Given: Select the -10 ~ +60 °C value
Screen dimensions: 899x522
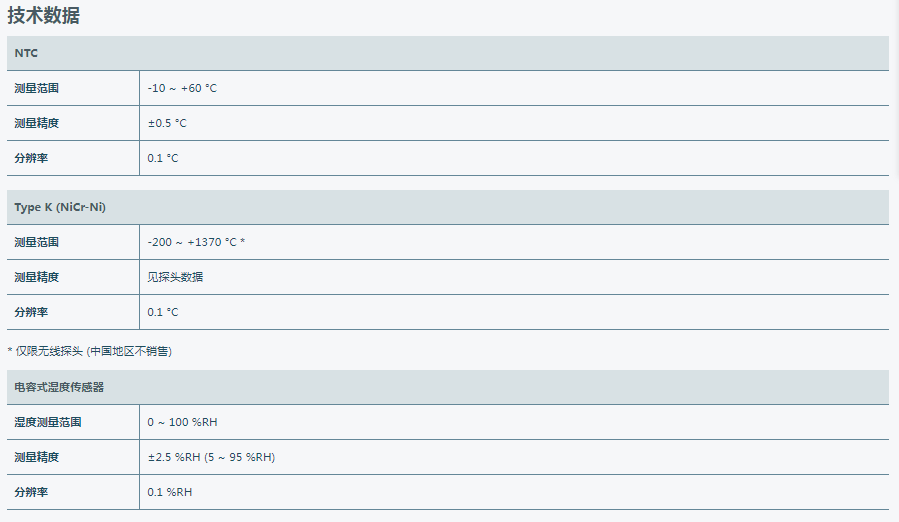Looking at the screenshot, I should point(182,88).
